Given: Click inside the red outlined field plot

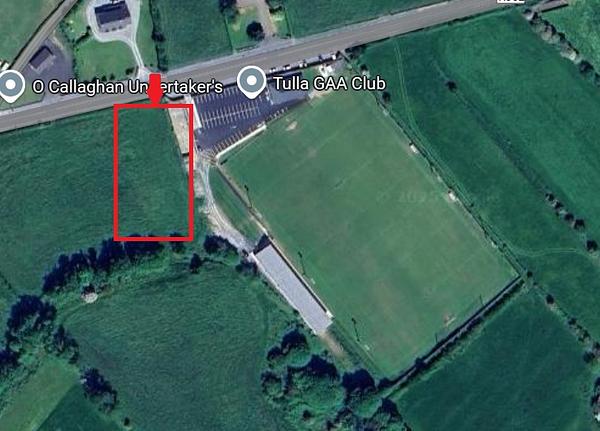Looking at the screenshot, I should tap(153, 172).
